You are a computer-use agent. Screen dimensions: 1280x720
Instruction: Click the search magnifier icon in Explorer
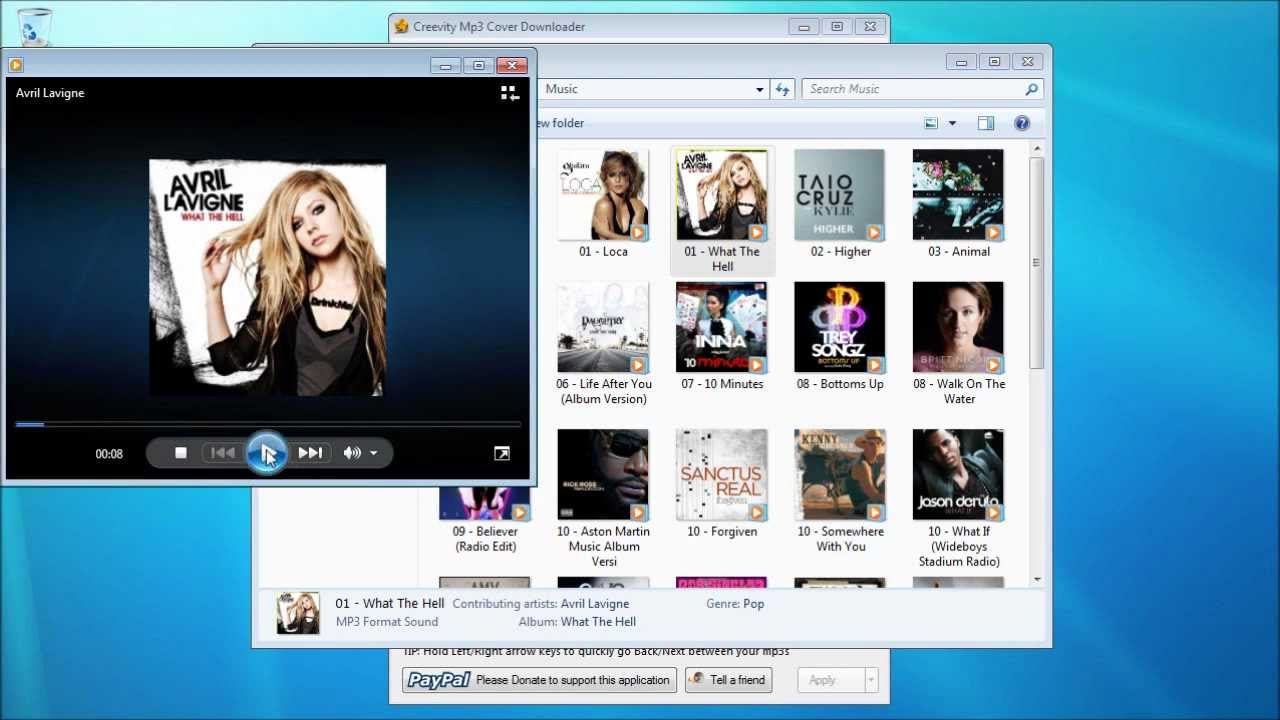[x=1031, y=89]
